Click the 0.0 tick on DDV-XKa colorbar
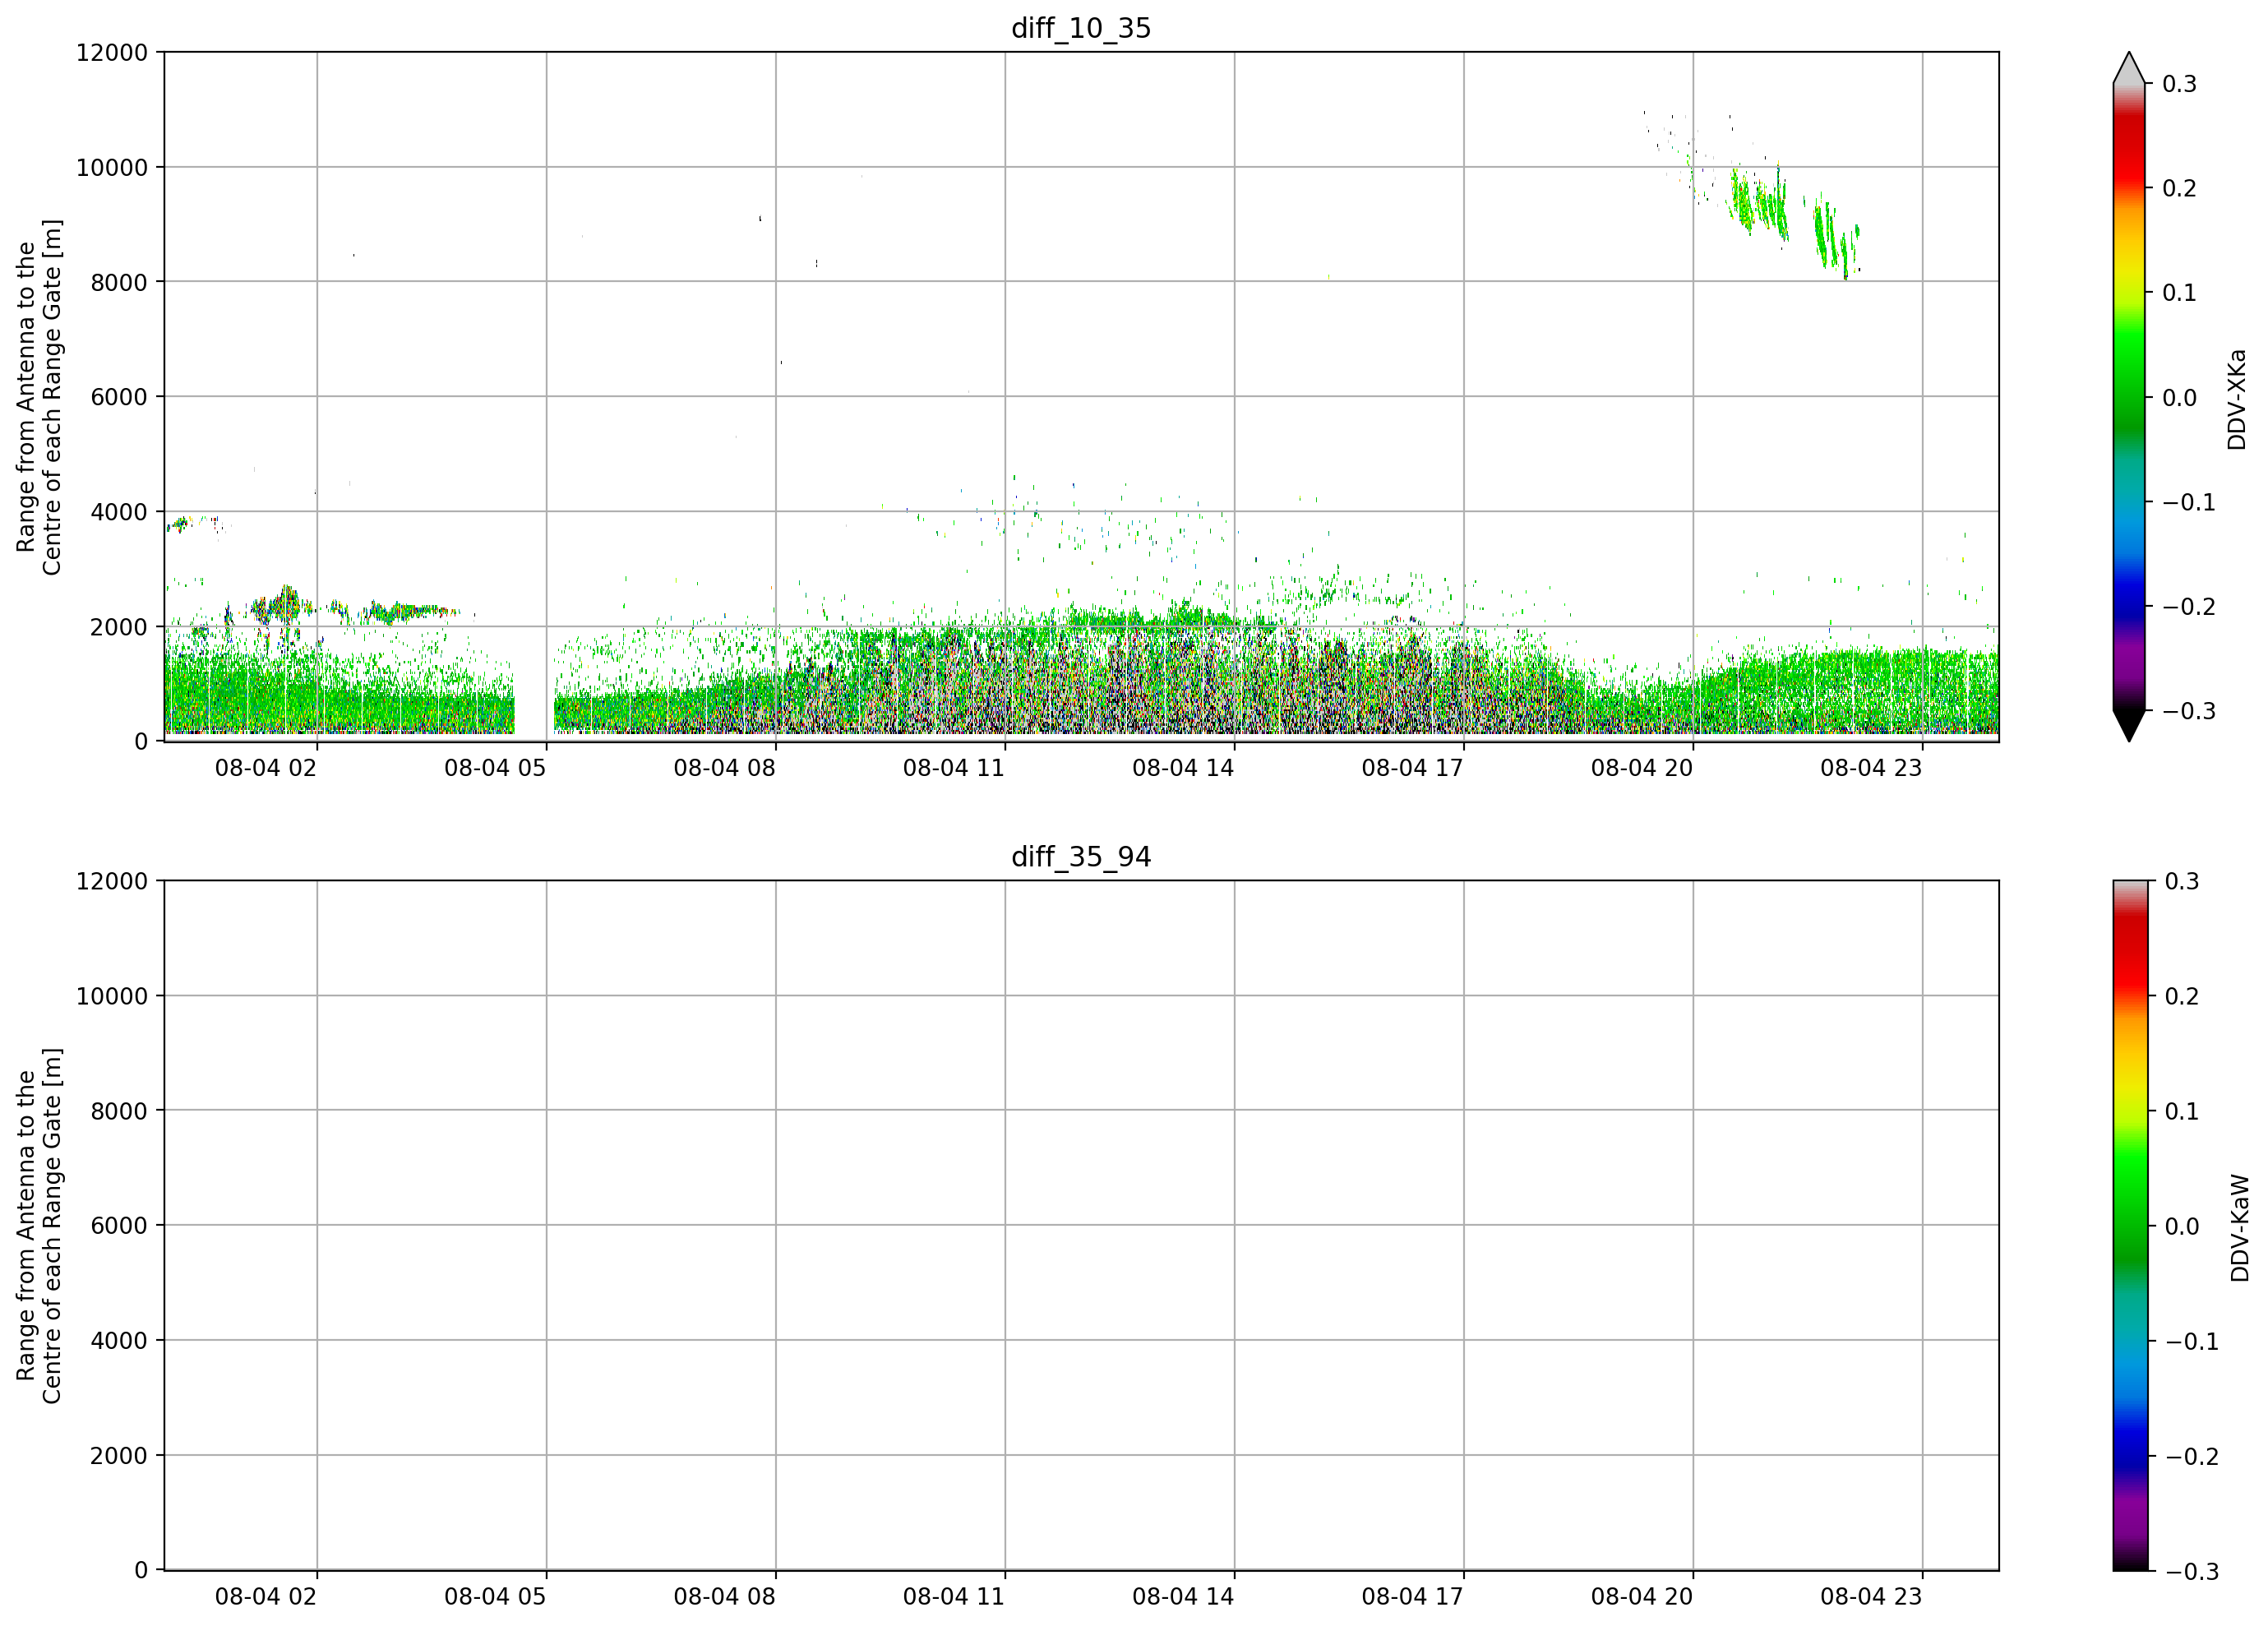The height and width of the screenshot is (1626, 2268). (2179, 398)
